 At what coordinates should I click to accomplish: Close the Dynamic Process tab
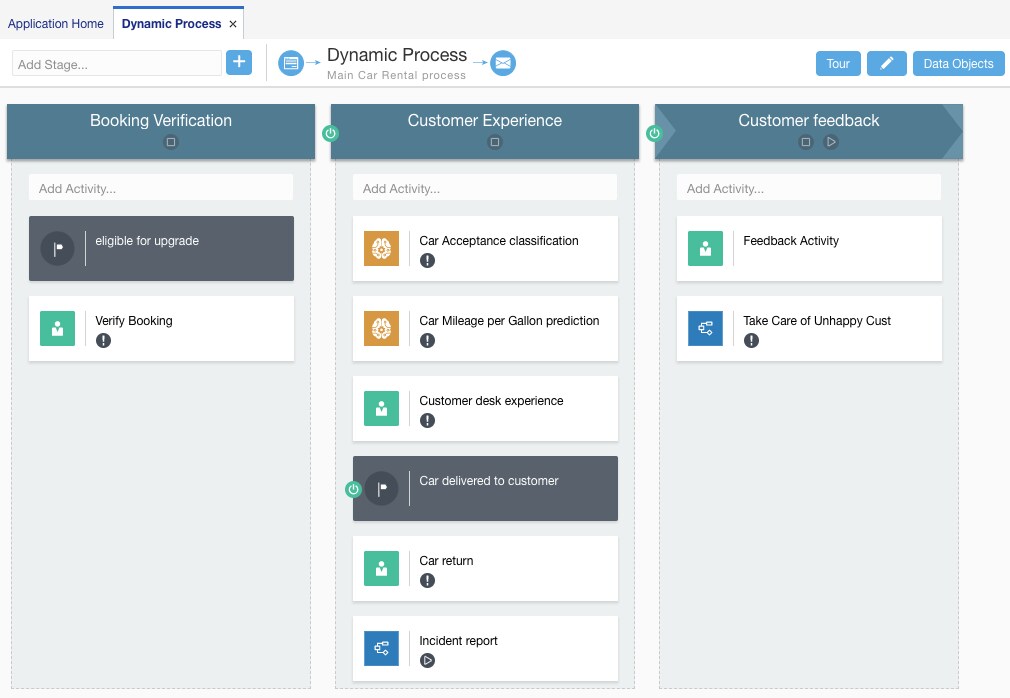pyautogui.click(x=233, y=23)
